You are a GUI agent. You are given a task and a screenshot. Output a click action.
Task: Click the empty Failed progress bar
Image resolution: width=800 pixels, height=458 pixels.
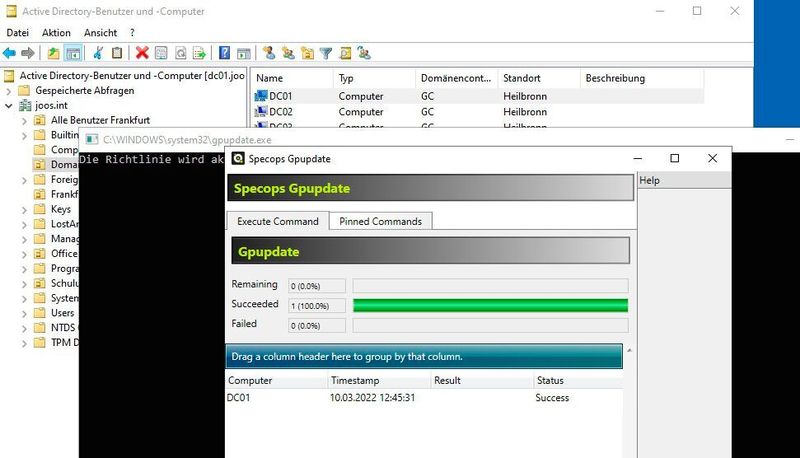(490, 325)
